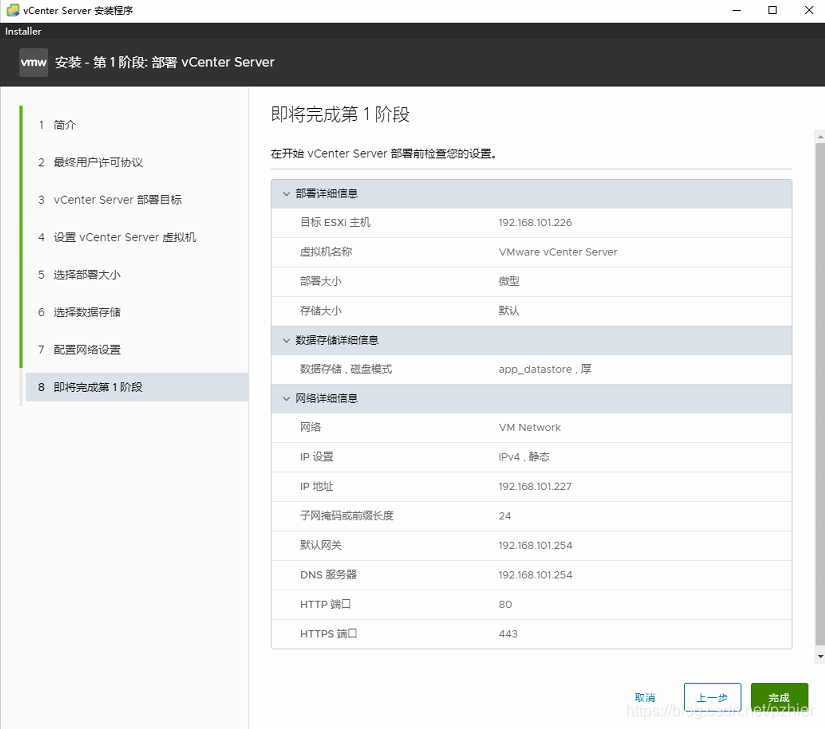Screen dimensions: 825x729
Task: Click the 存储大小 label
Action: pos(320,311)
